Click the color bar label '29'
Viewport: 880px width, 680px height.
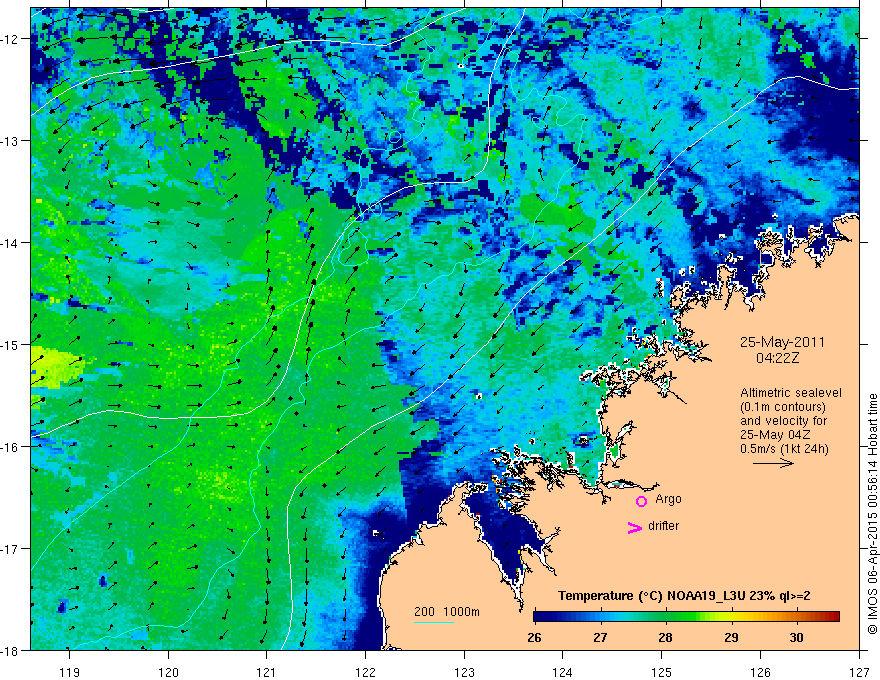731,637
